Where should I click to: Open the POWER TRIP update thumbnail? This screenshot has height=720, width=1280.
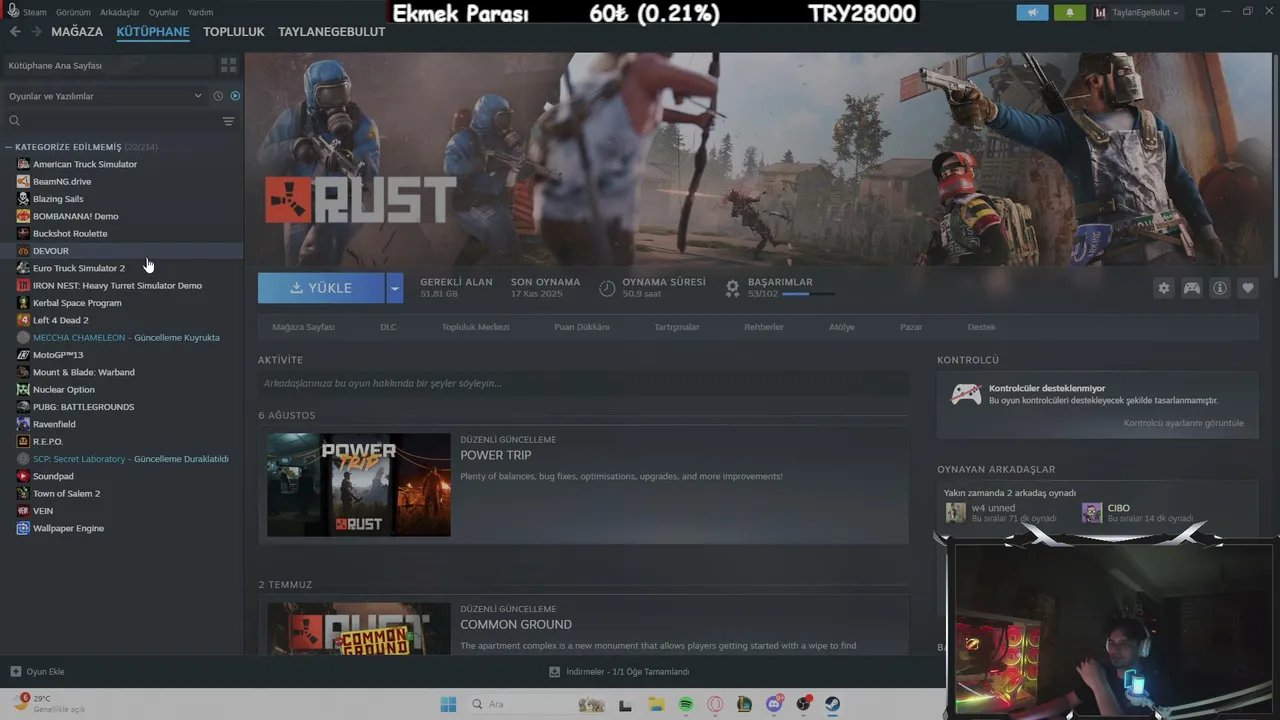click(359, 485)
